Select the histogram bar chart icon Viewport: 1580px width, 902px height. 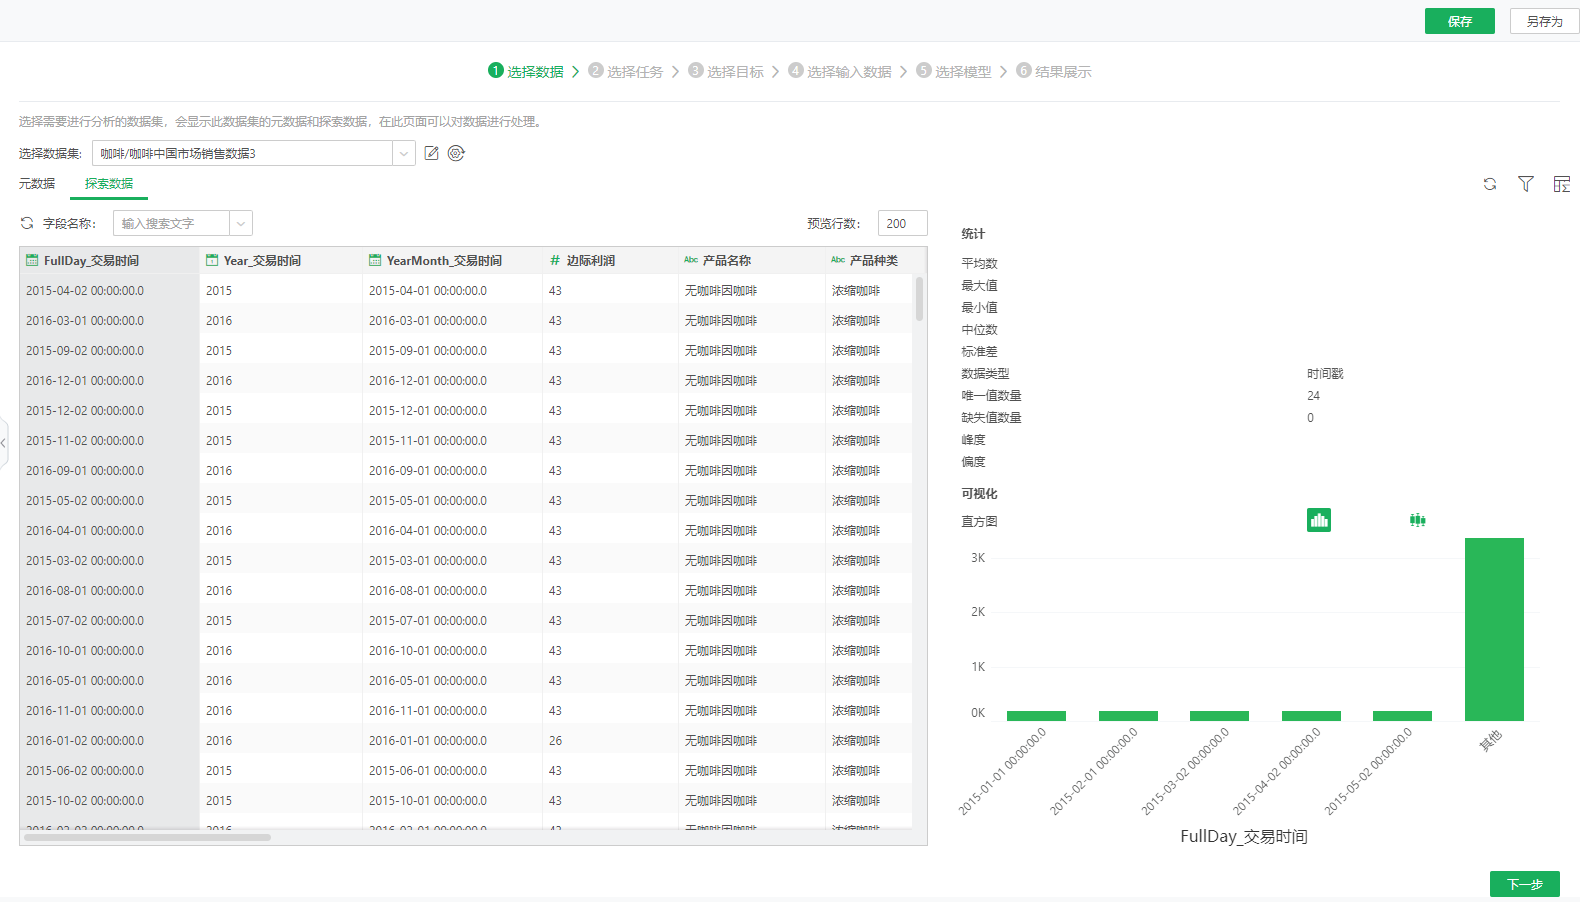(1319, 520)
